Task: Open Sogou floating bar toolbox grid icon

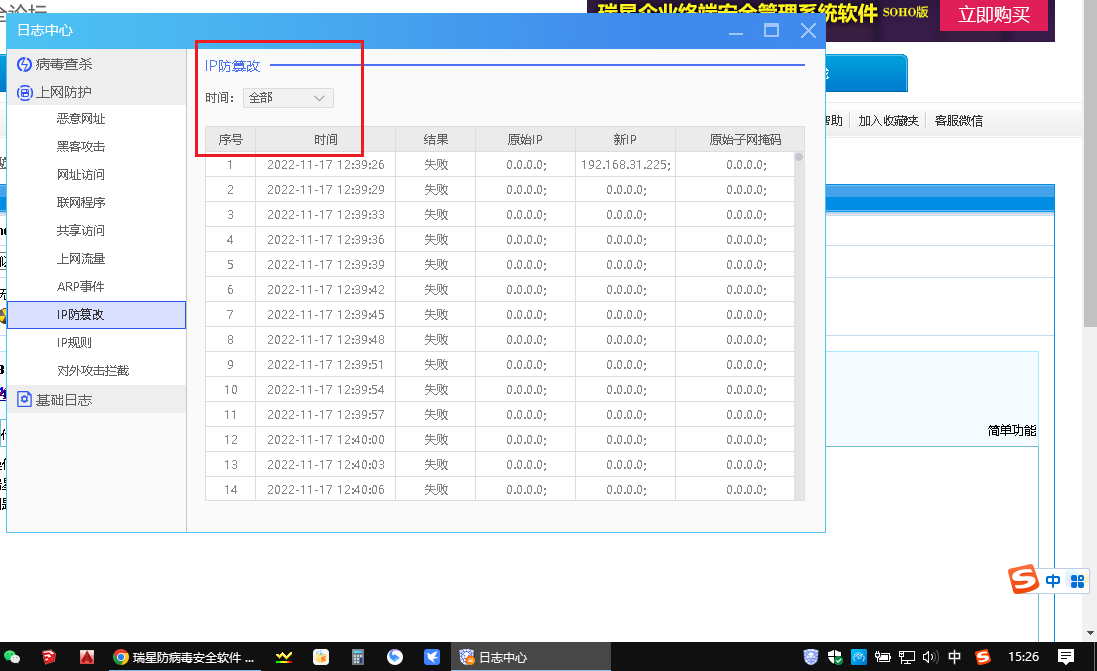Action: 1077,581
